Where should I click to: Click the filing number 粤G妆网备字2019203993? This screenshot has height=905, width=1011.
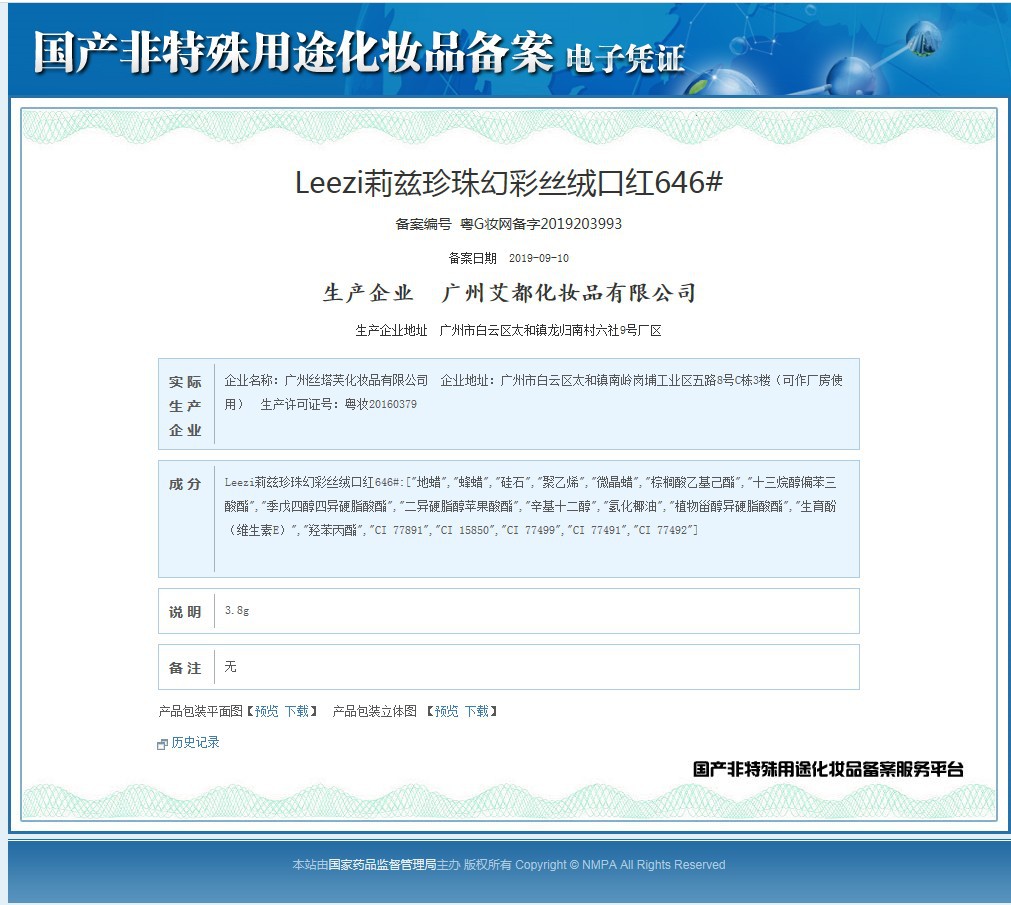[541, 224]
